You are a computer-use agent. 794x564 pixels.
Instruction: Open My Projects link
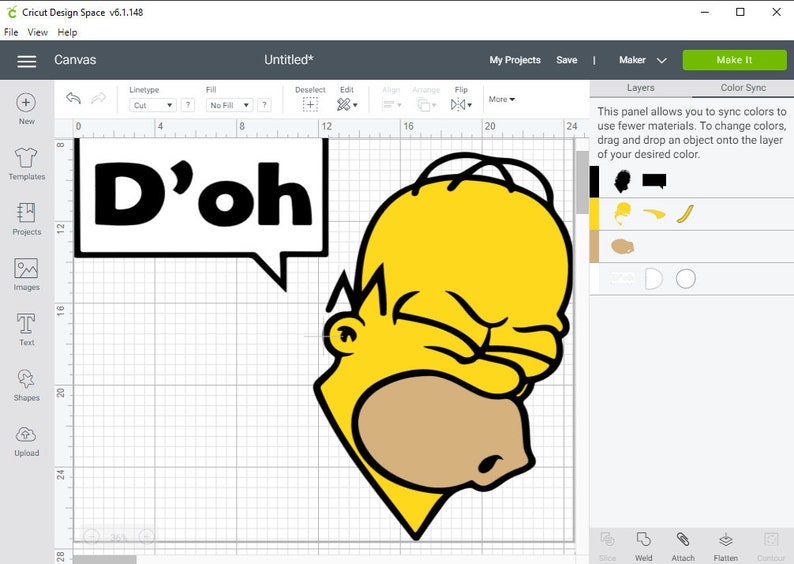(x=514, y=60)
